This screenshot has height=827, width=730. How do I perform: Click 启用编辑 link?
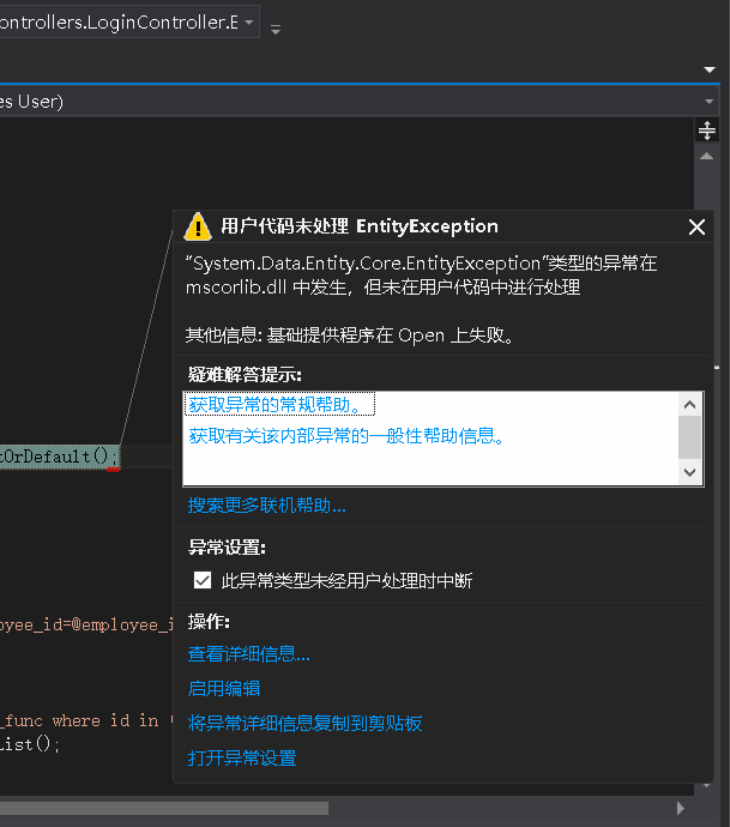point(224,688)
